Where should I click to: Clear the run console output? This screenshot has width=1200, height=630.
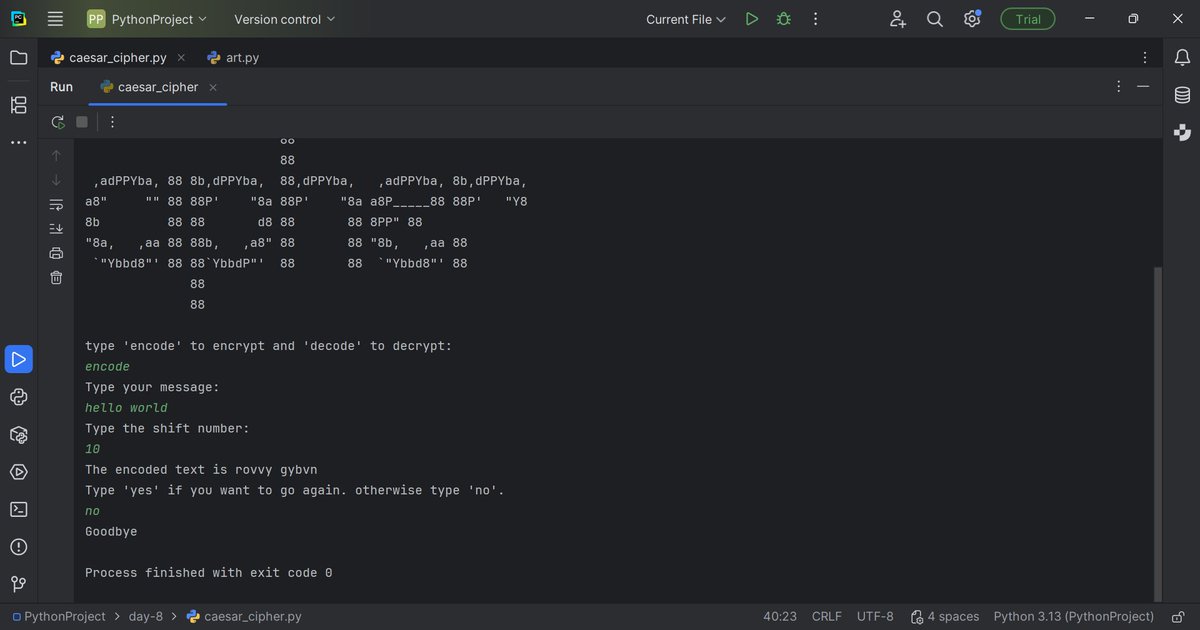[x=57, y=277]
